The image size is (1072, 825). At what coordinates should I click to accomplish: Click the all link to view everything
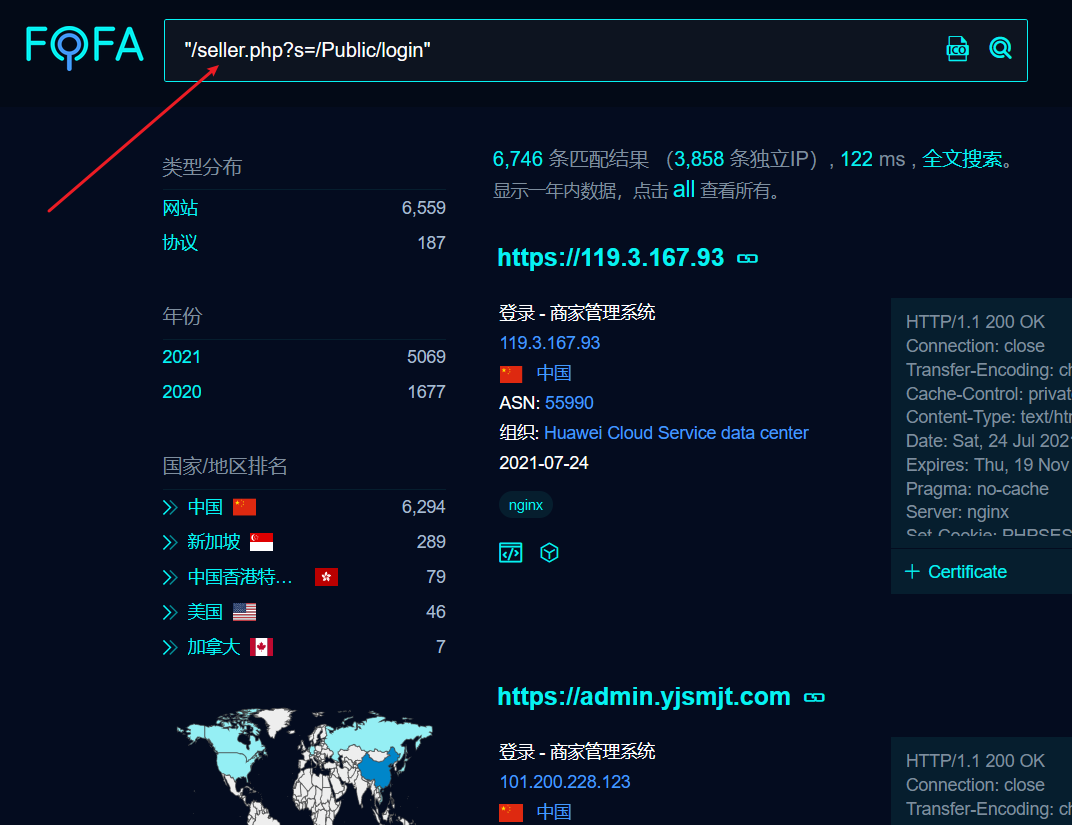(x=683, y=190)
